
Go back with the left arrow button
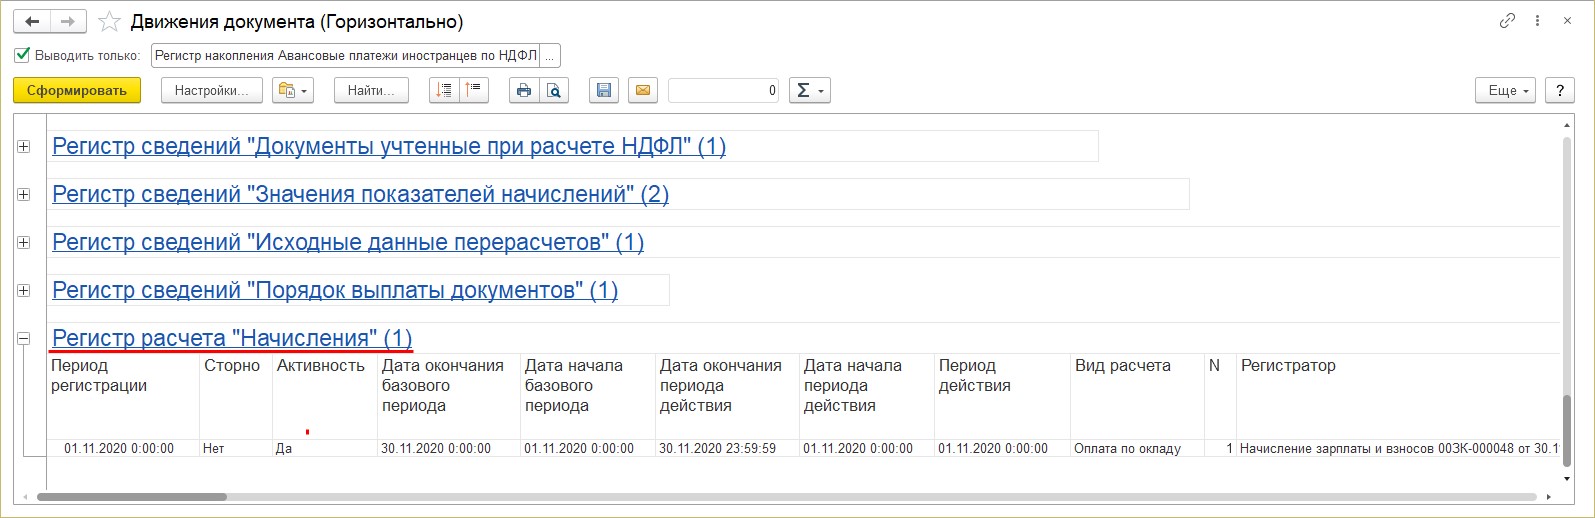32,21
